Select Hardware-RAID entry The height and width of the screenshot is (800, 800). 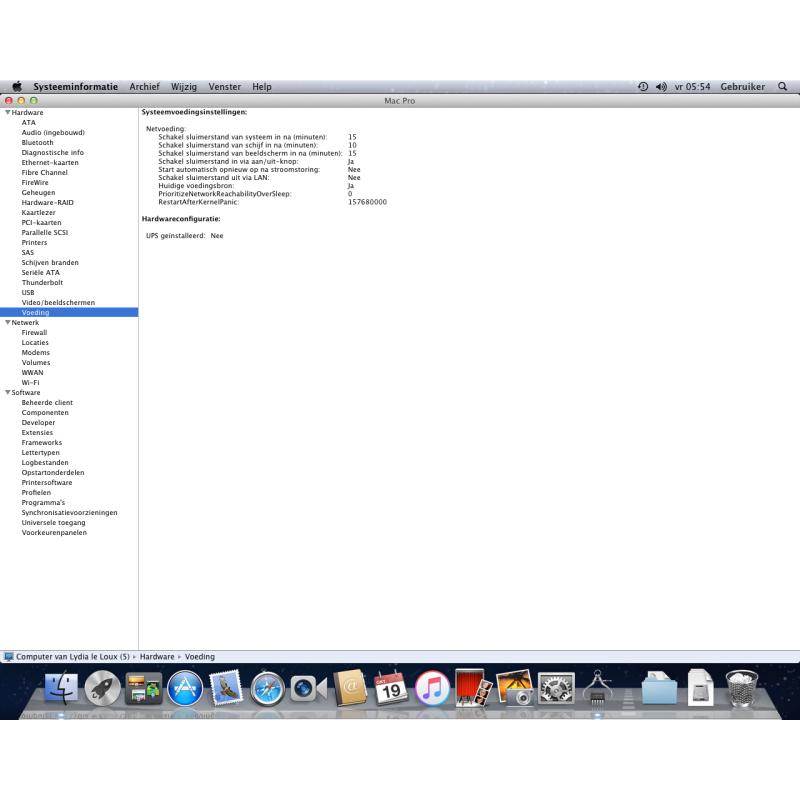[47, 203]
